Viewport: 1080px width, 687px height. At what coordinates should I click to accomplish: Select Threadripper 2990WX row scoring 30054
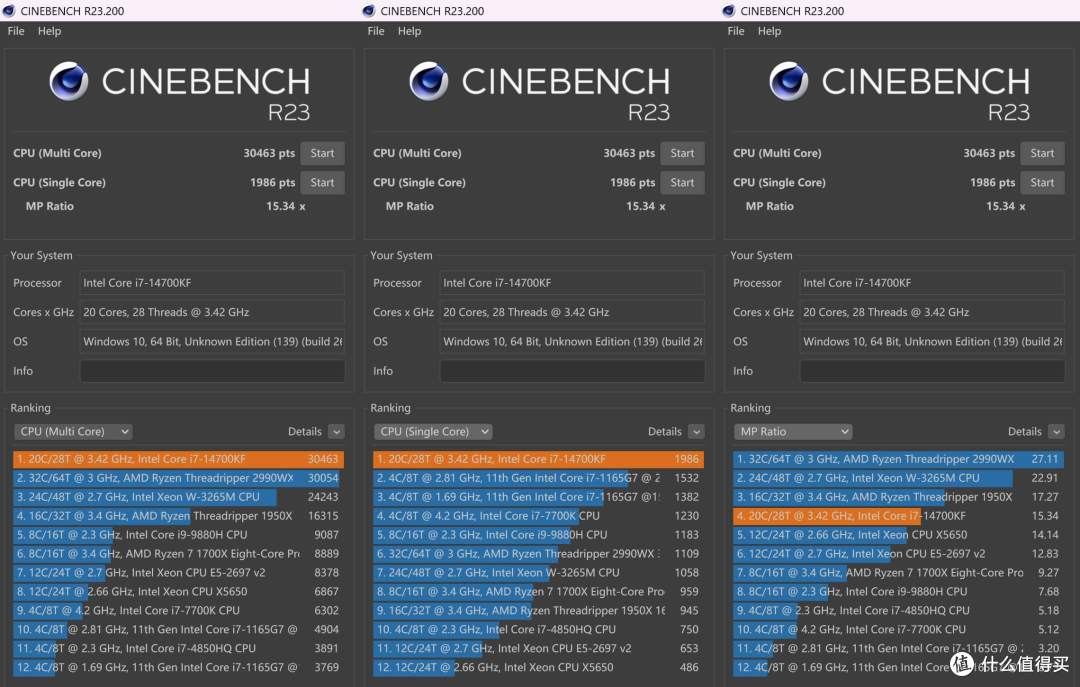(178, 478)
